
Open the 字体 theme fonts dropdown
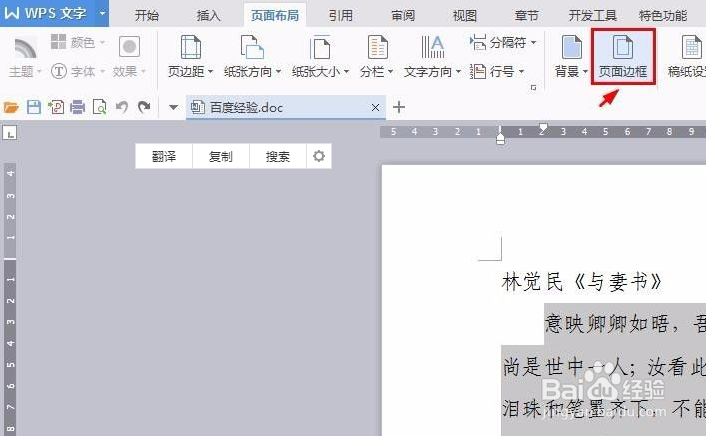[77, 71]
